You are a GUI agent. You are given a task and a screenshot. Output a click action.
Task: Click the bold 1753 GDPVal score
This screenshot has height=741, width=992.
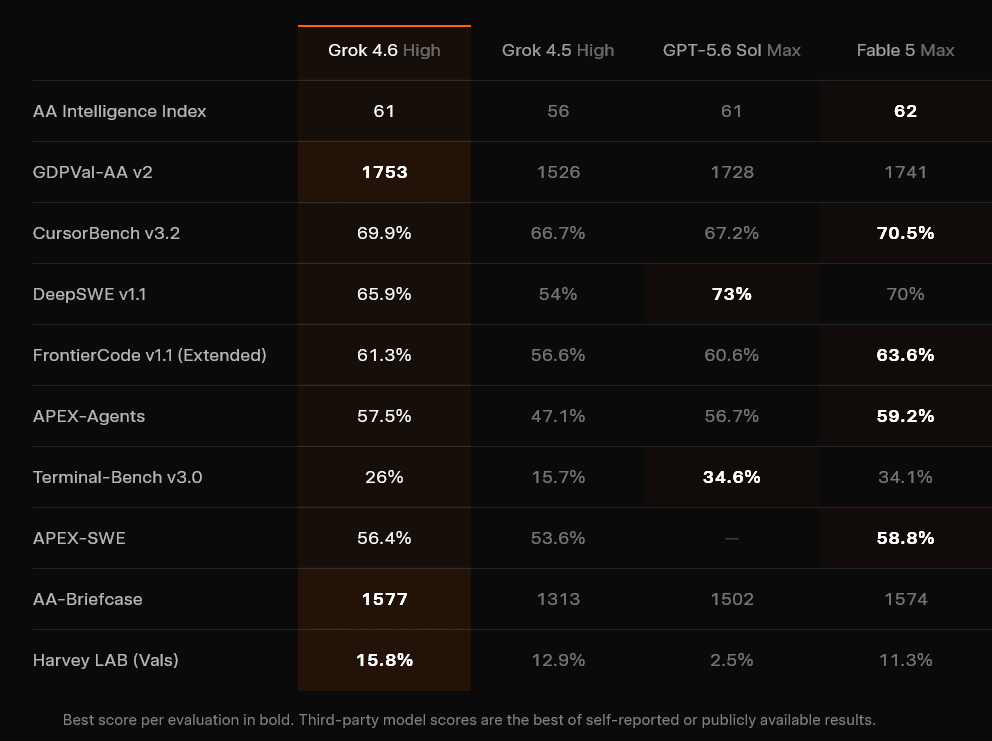(384, 172)
